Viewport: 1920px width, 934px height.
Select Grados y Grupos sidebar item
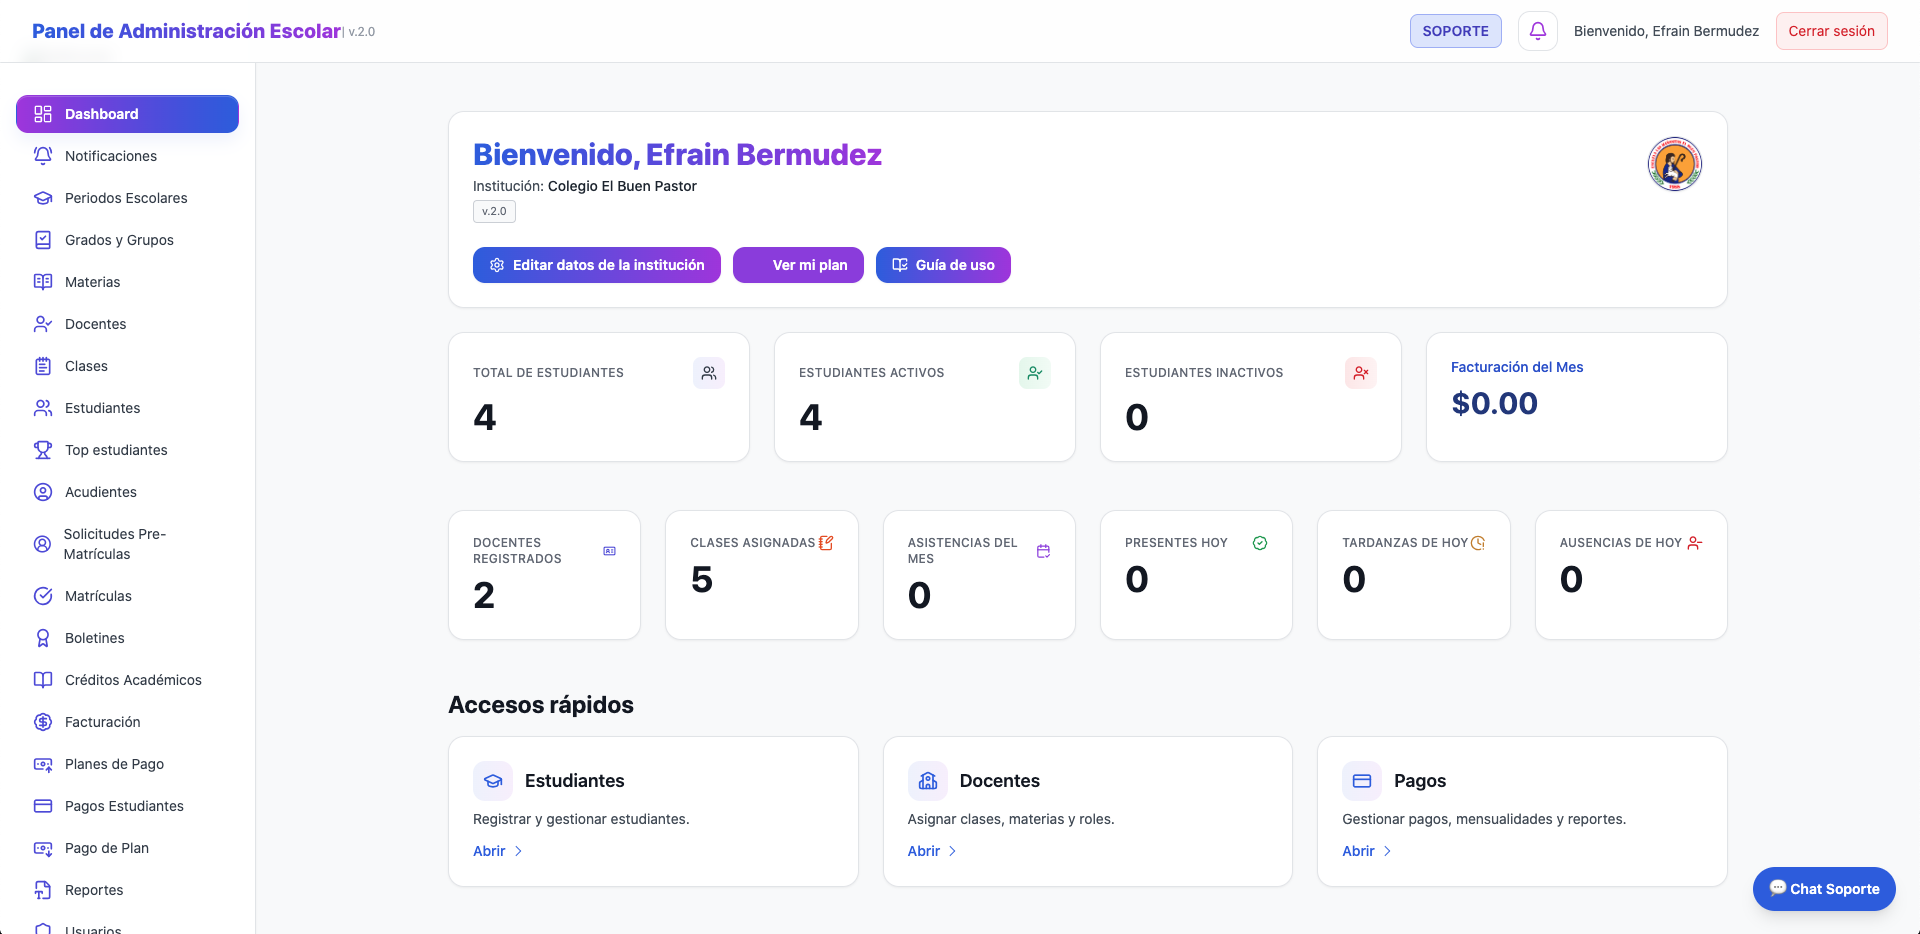(119, 240)
